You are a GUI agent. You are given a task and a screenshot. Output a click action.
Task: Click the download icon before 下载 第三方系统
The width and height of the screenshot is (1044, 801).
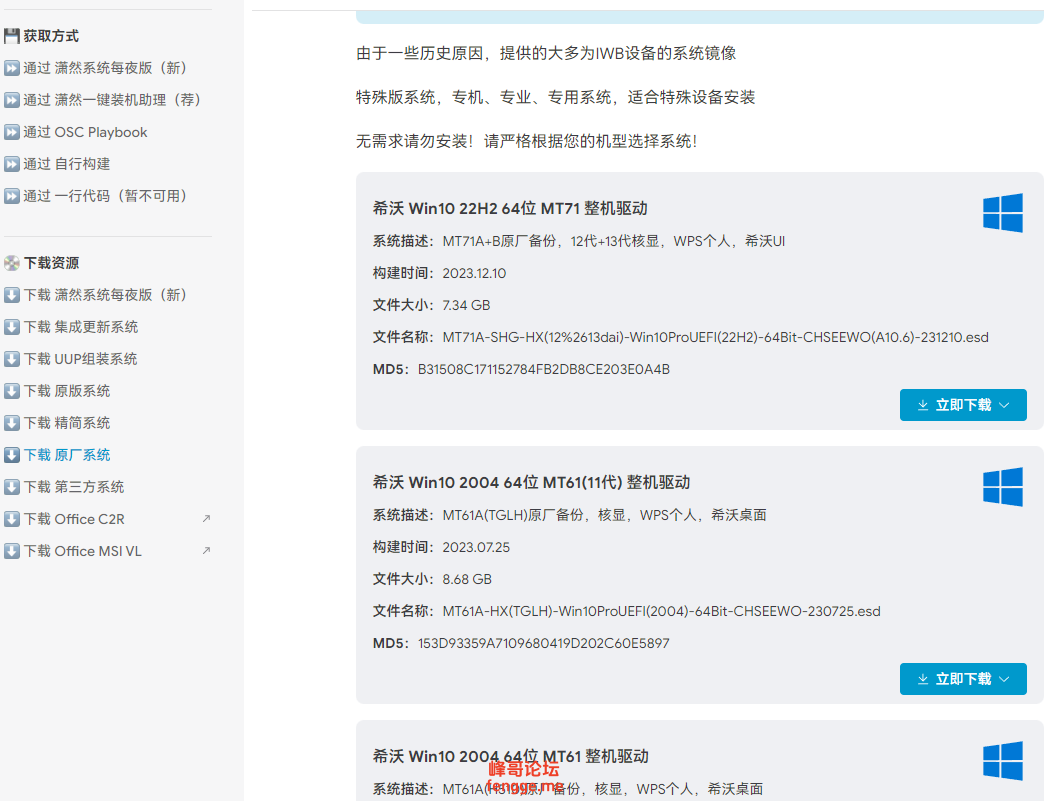[11, 487]
